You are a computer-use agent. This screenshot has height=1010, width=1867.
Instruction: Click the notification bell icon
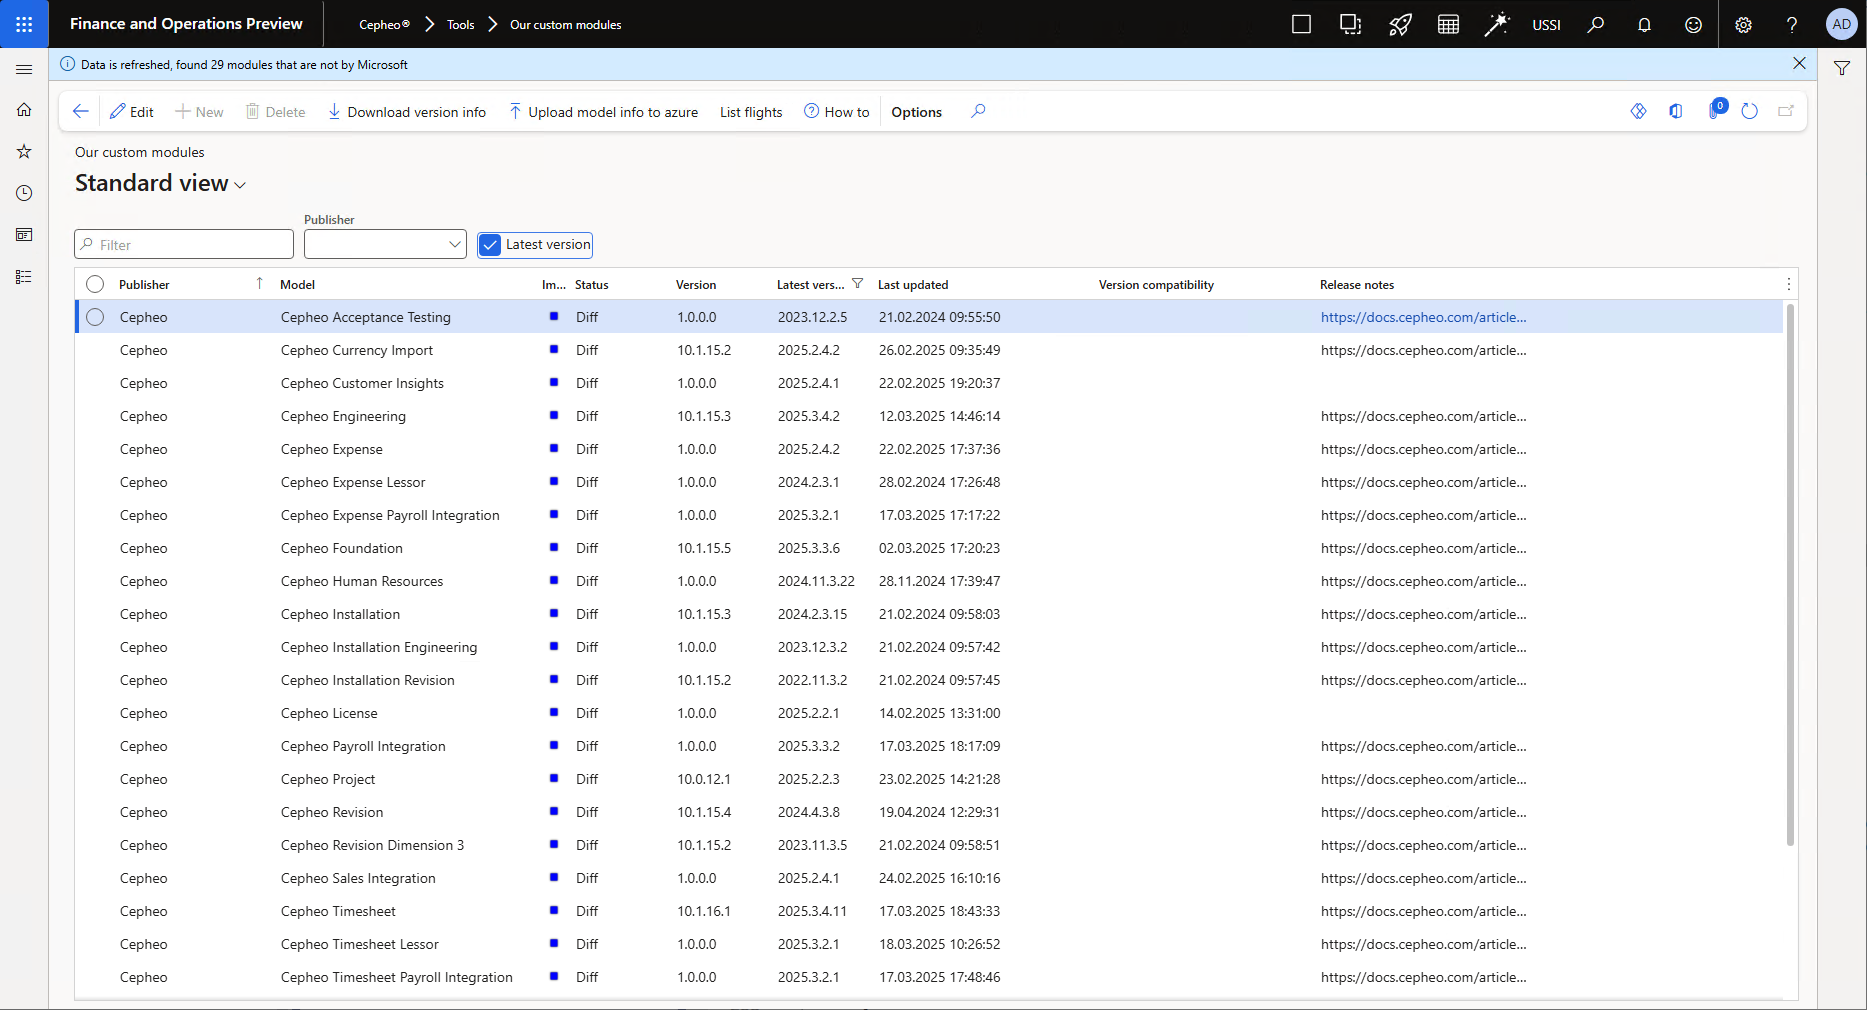click(x=1644, y=25)
